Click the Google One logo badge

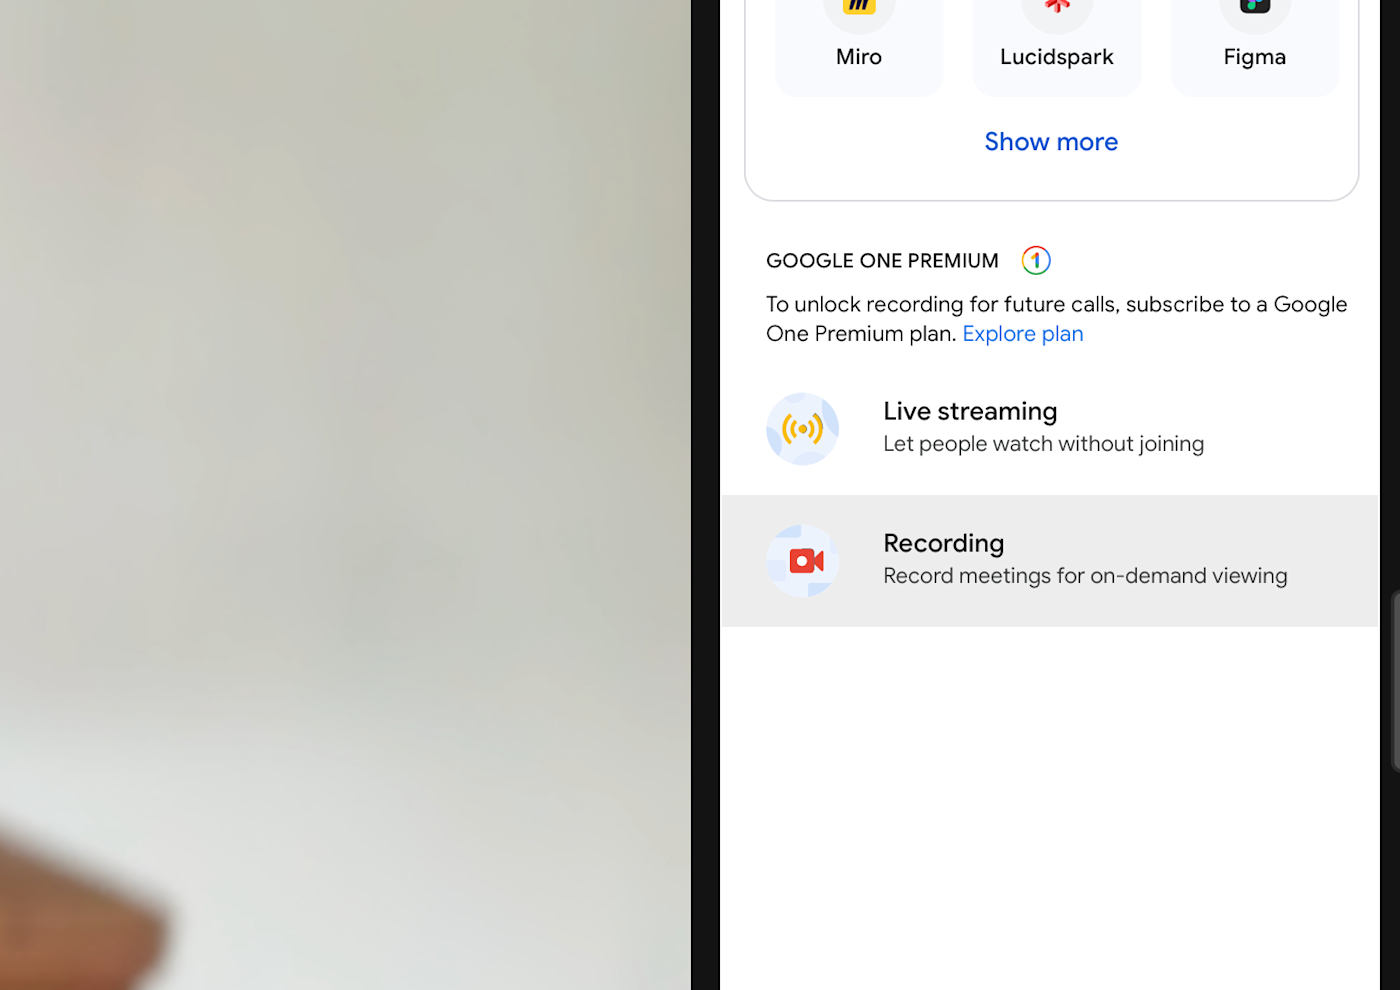tap(1036, 260)
